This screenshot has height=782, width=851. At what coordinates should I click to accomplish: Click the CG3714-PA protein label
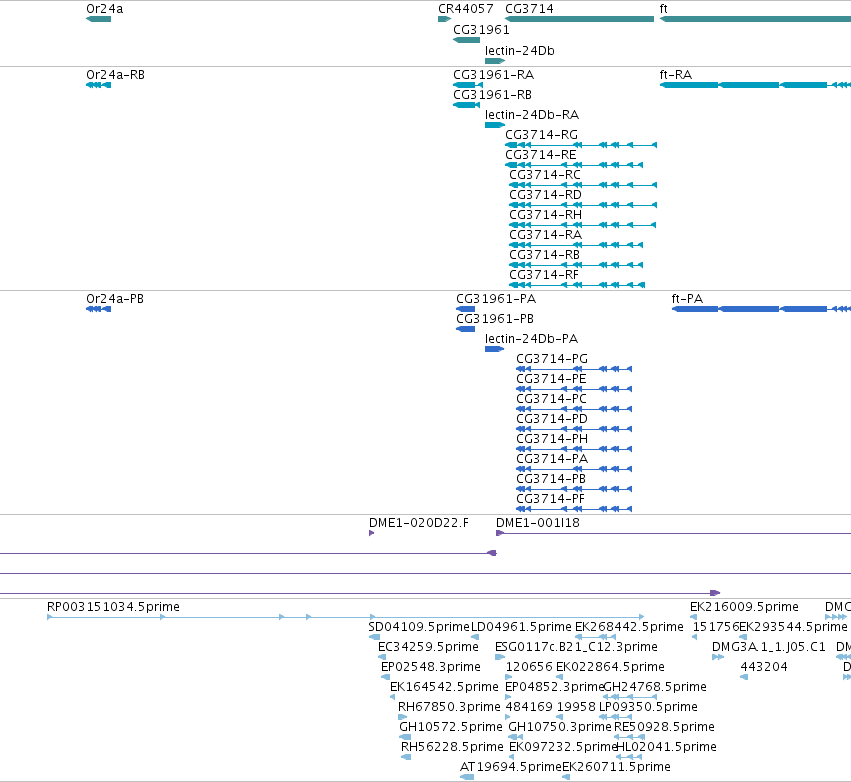pyautogui.click(x=552, y=459)
